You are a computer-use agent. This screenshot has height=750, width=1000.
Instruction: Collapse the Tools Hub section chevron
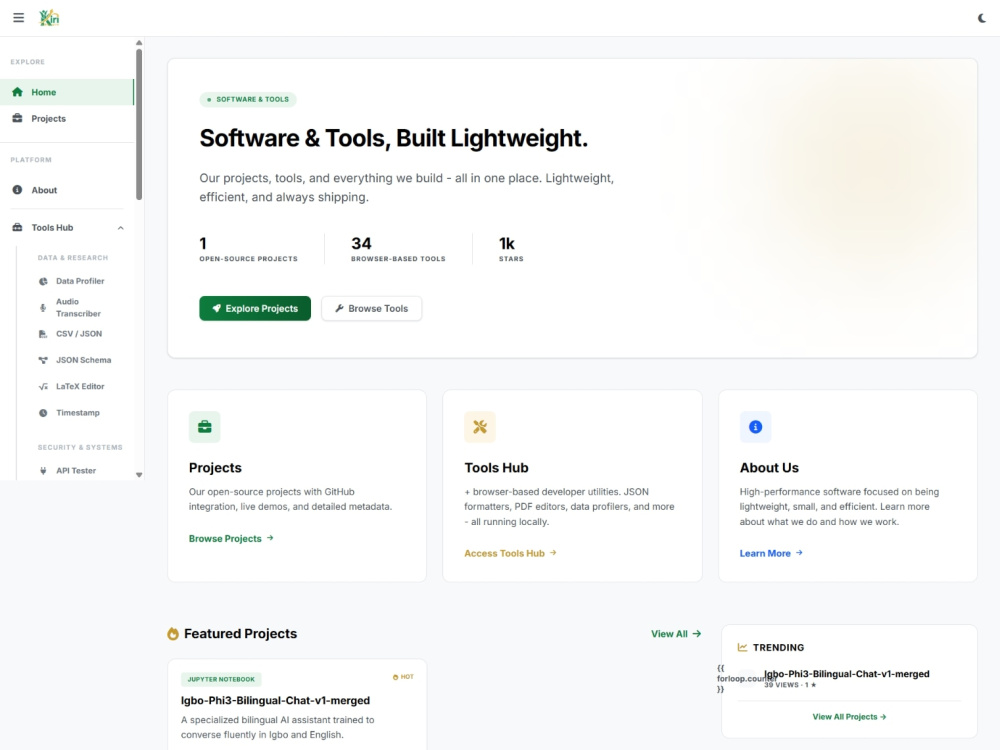tap(121, 228)
